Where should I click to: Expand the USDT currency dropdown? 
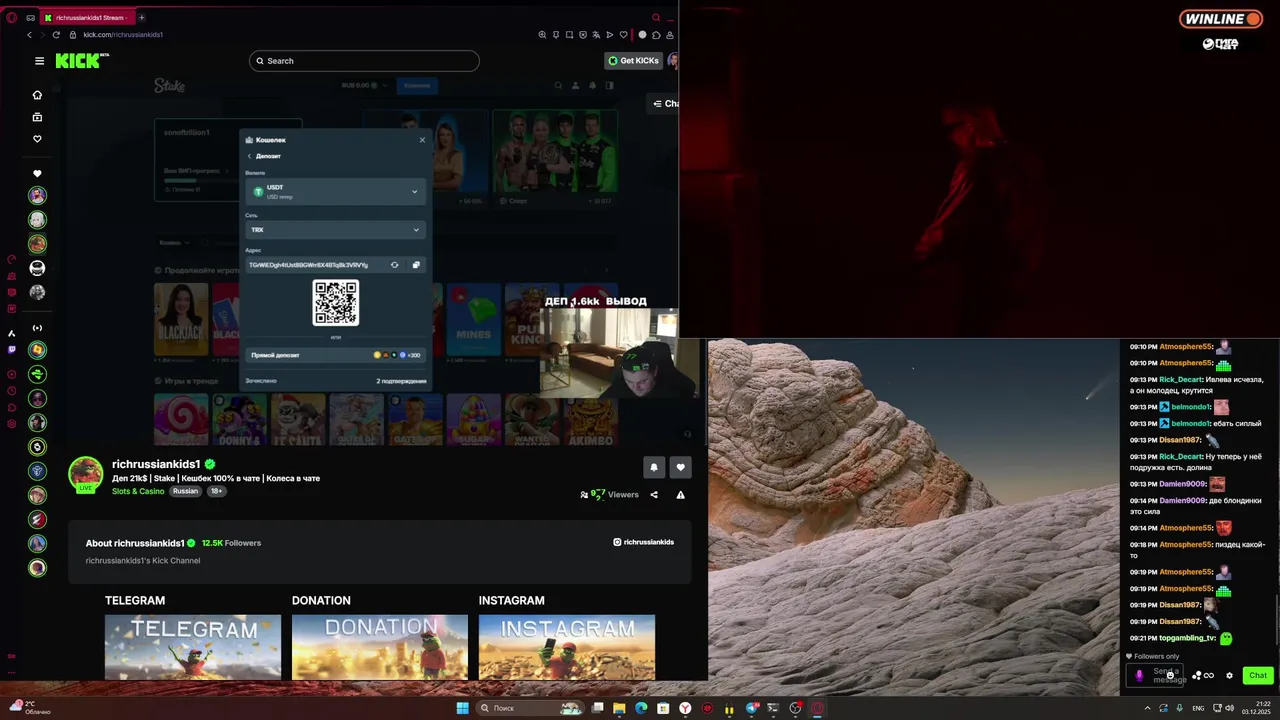[336, 191]
